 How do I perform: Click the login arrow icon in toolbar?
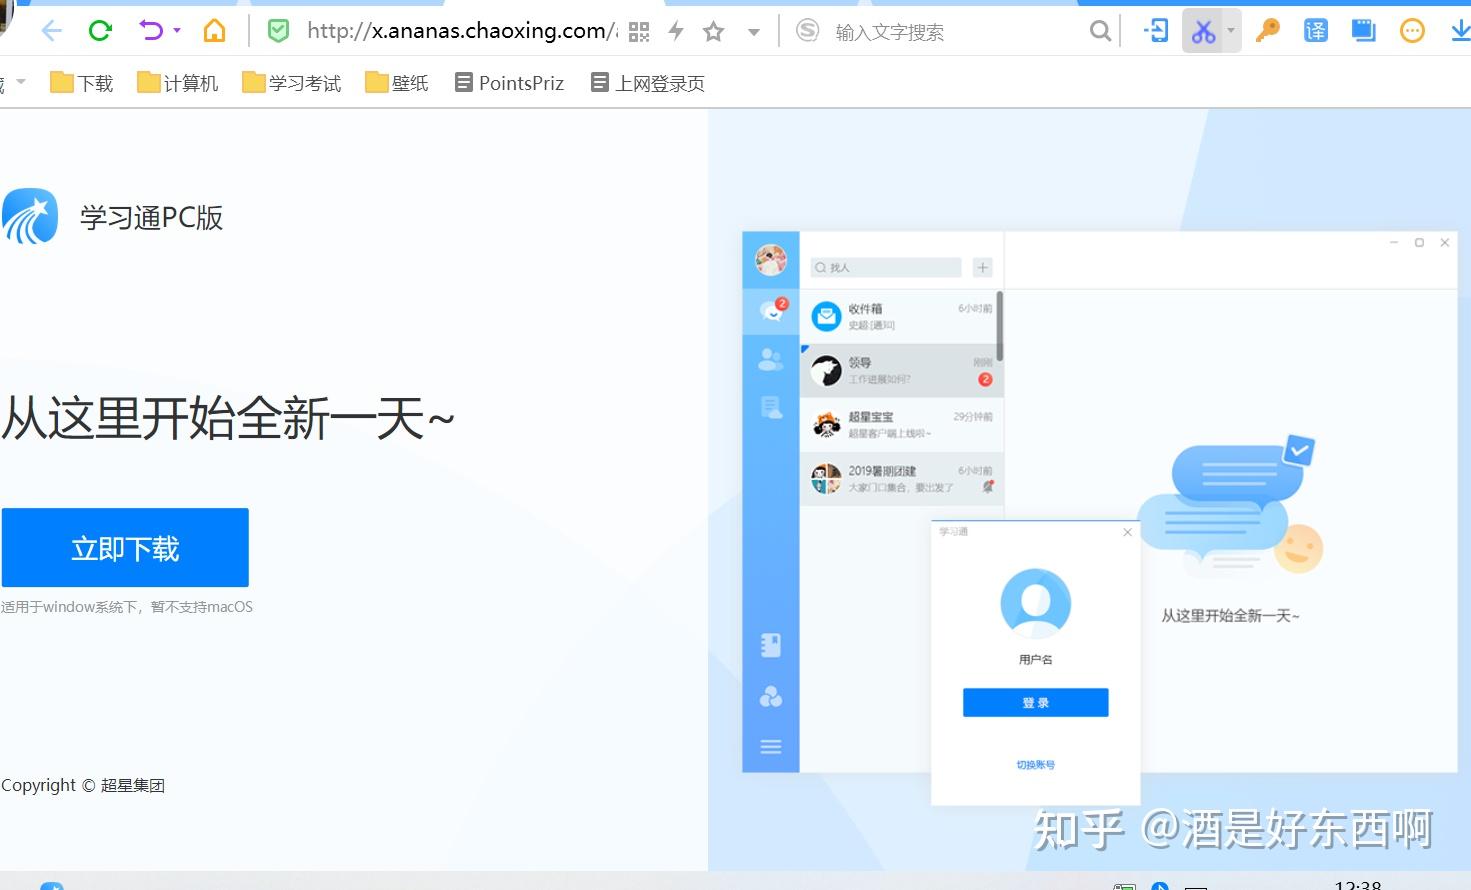(1156, 31)
